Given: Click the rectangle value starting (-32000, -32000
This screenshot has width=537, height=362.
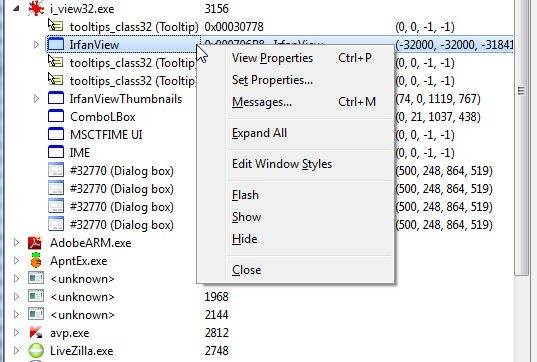Looking at the screenshot, I should tap(454, 45).
